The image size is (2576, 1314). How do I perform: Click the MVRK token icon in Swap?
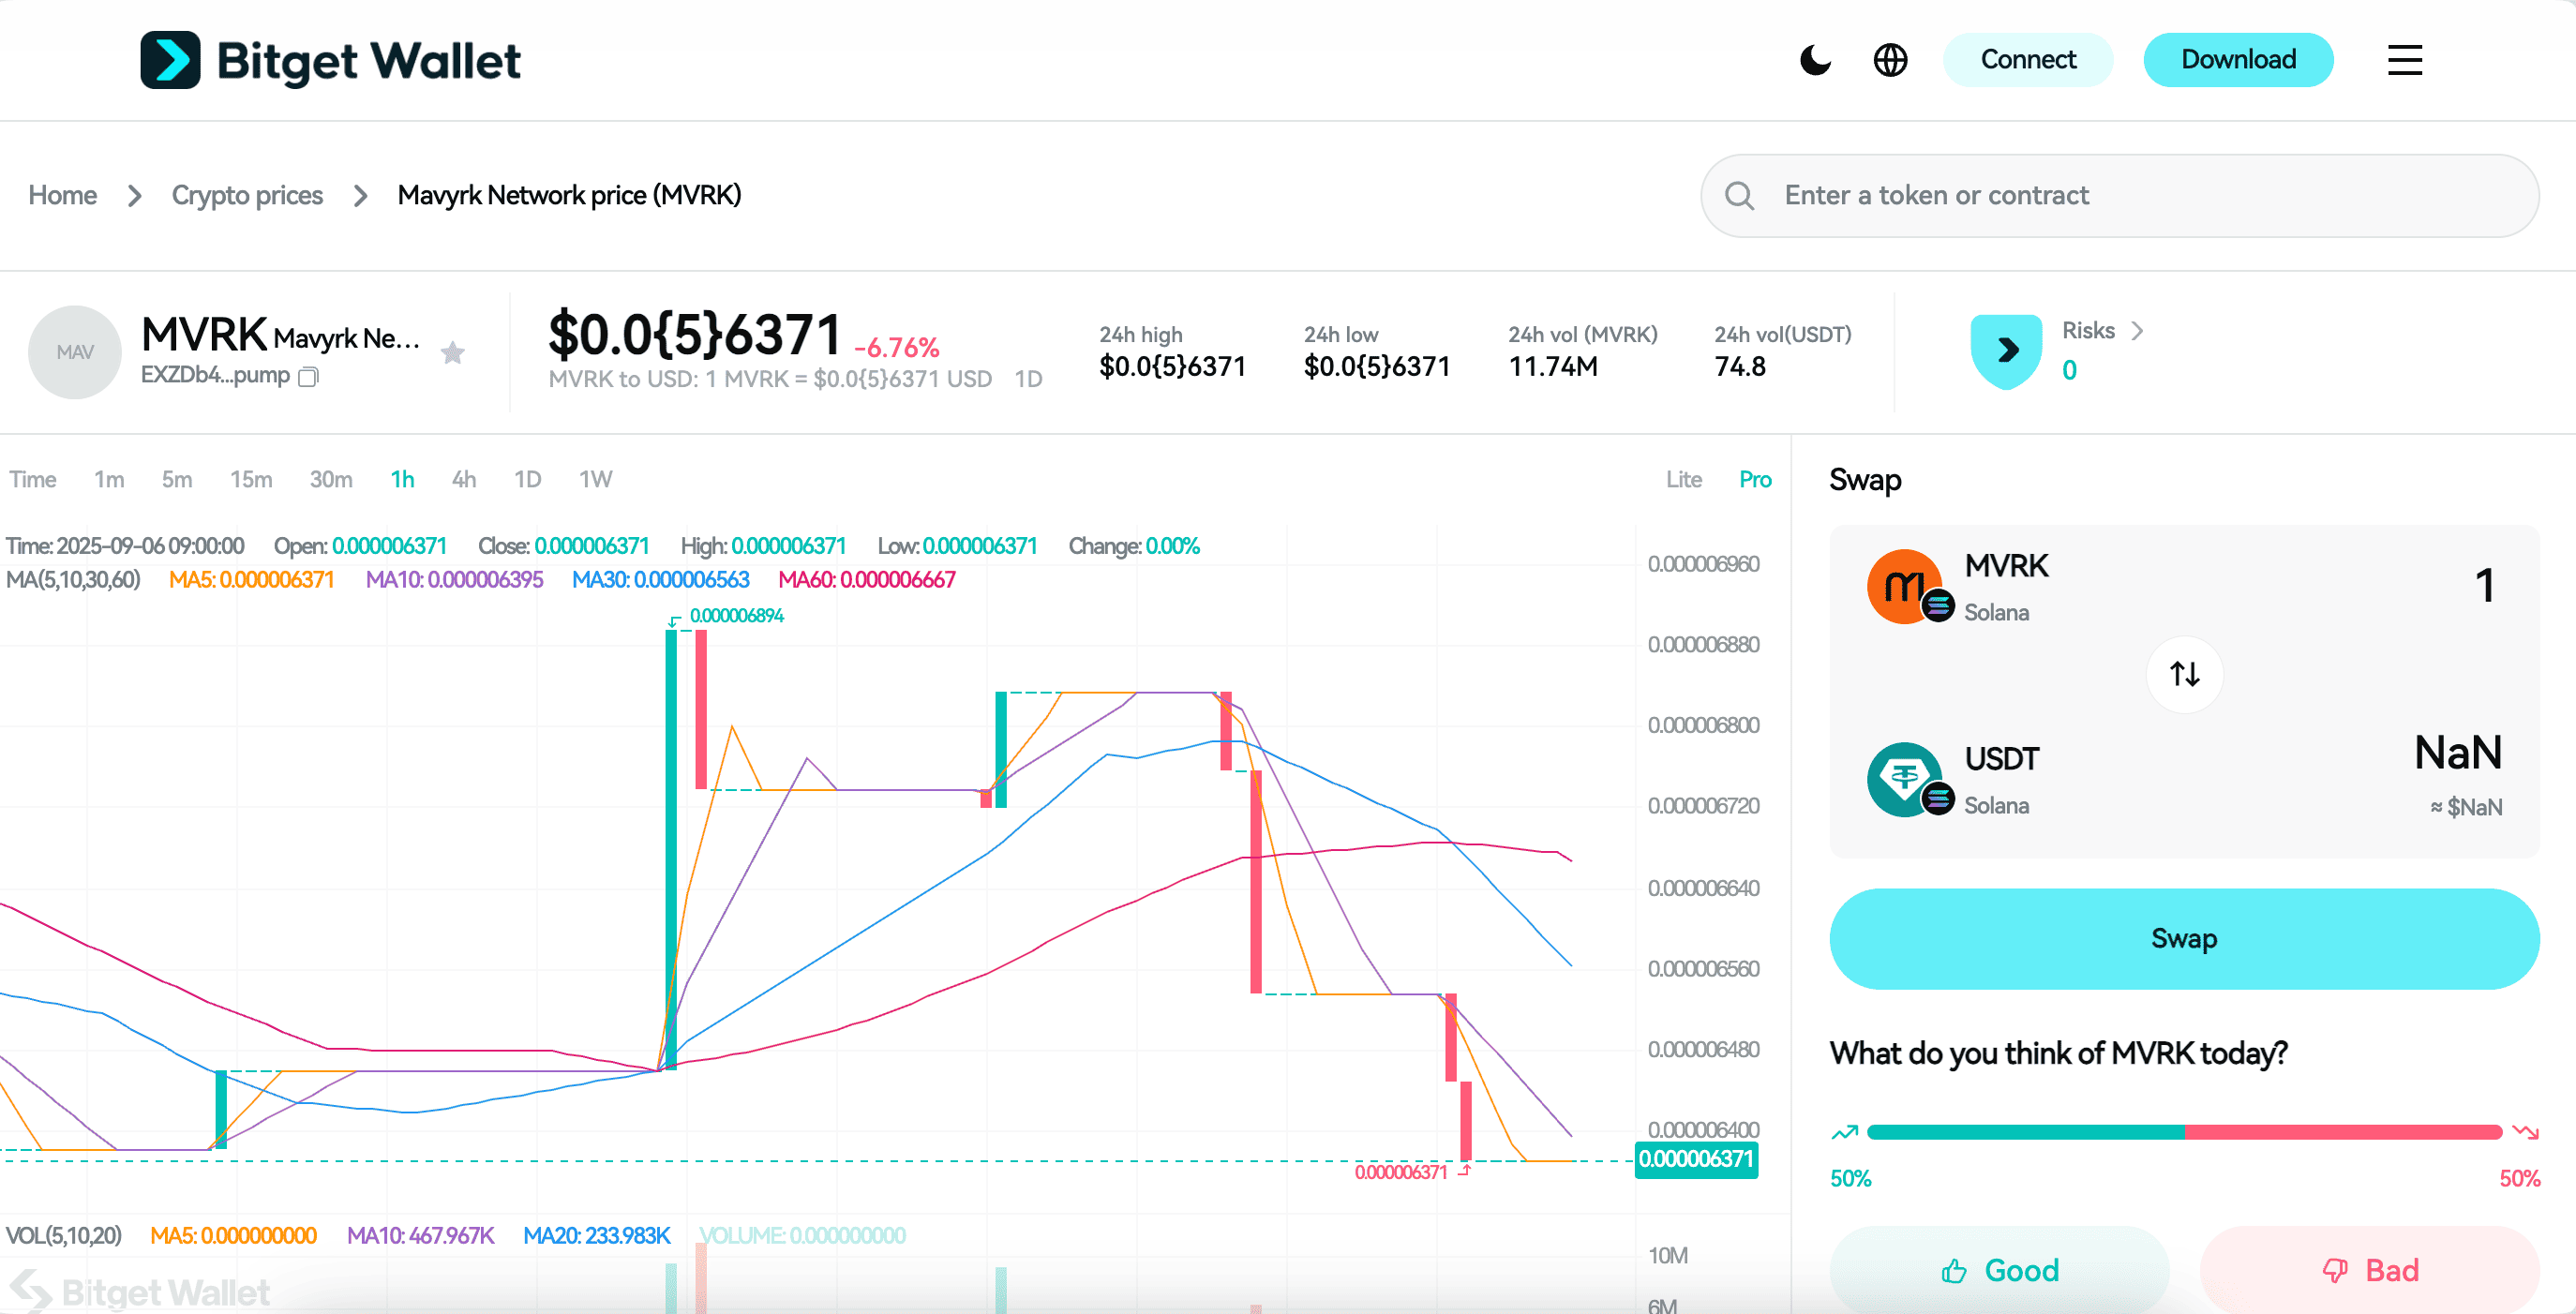point(1906,586)
